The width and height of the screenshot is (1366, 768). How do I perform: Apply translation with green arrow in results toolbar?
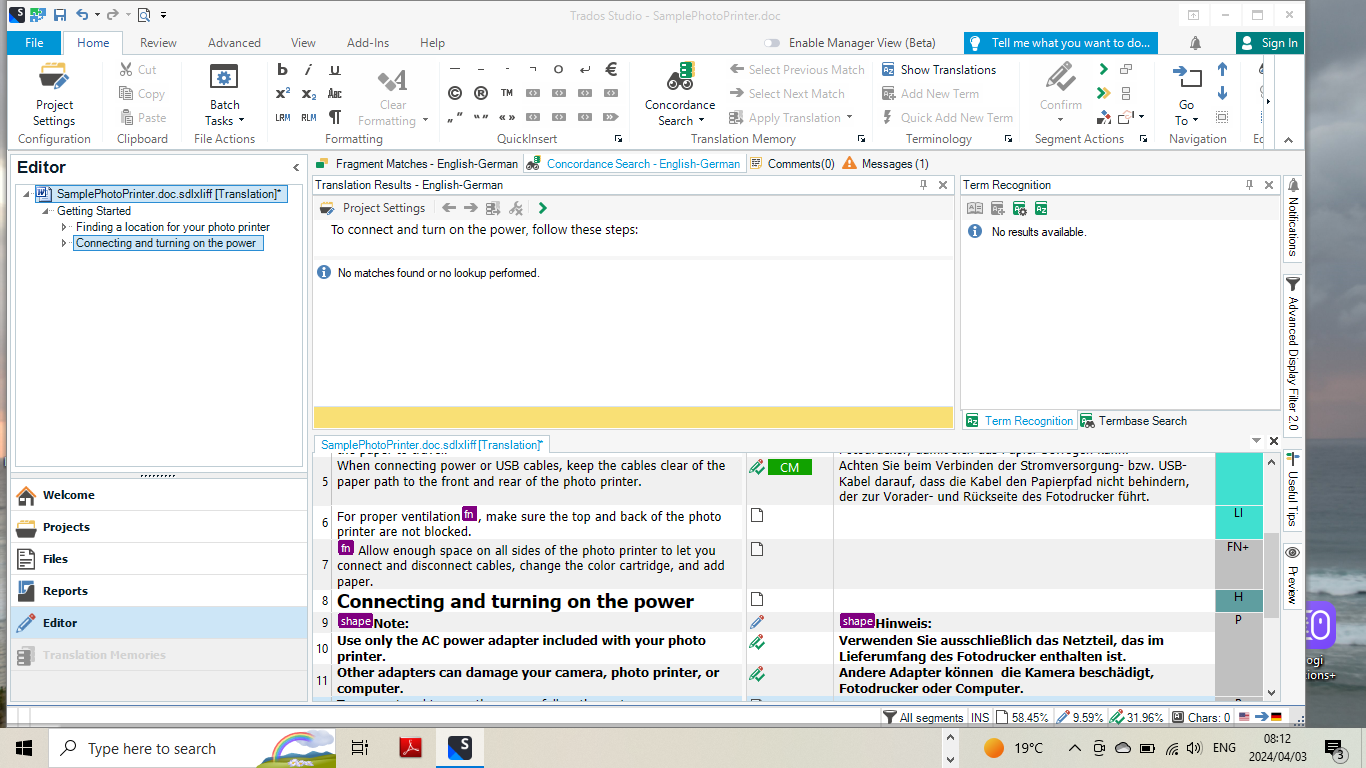[x=543, y=208]
